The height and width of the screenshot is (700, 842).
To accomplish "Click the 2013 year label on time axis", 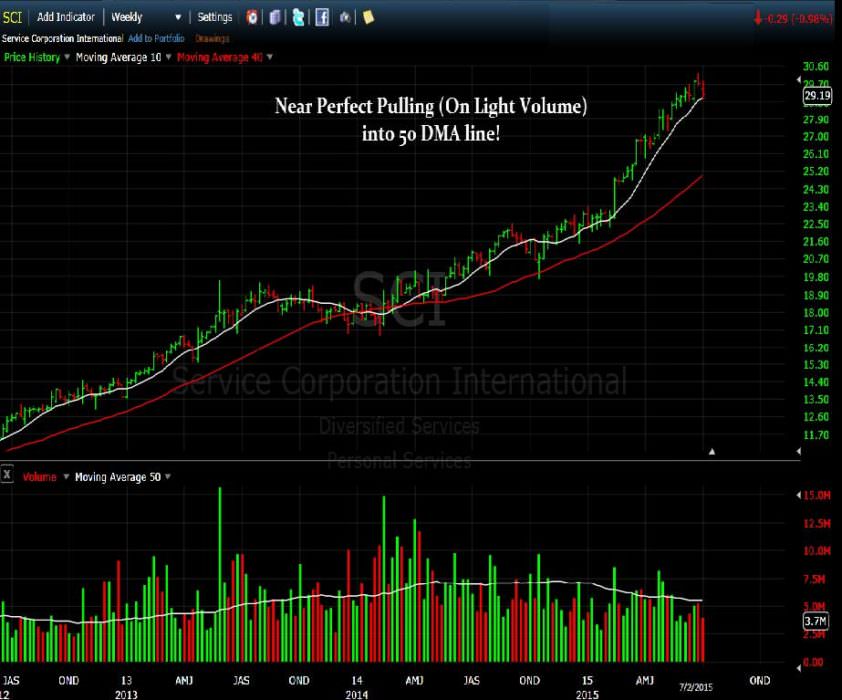I will [x=126, y=695].
